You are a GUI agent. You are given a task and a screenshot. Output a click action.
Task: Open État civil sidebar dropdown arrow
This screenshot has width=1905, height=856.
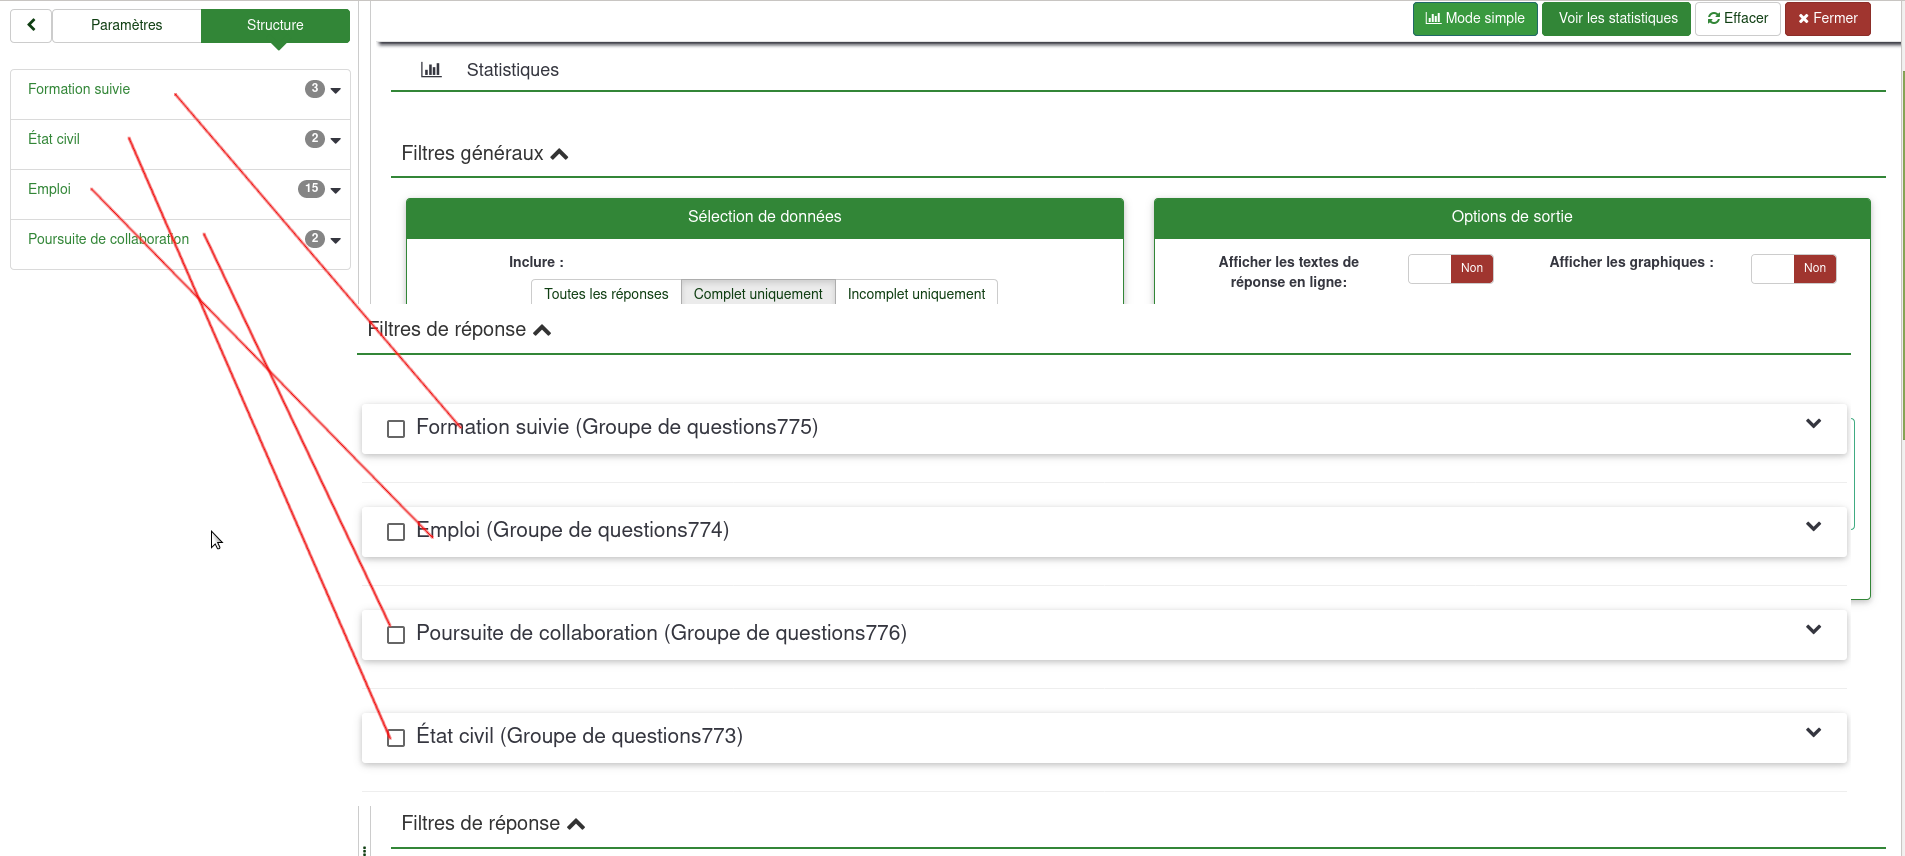tap(335, 140)
